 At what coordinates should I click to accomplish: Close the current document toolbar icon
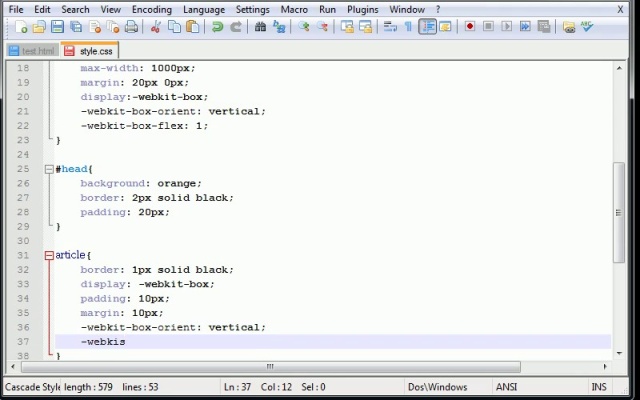point(95,27)
